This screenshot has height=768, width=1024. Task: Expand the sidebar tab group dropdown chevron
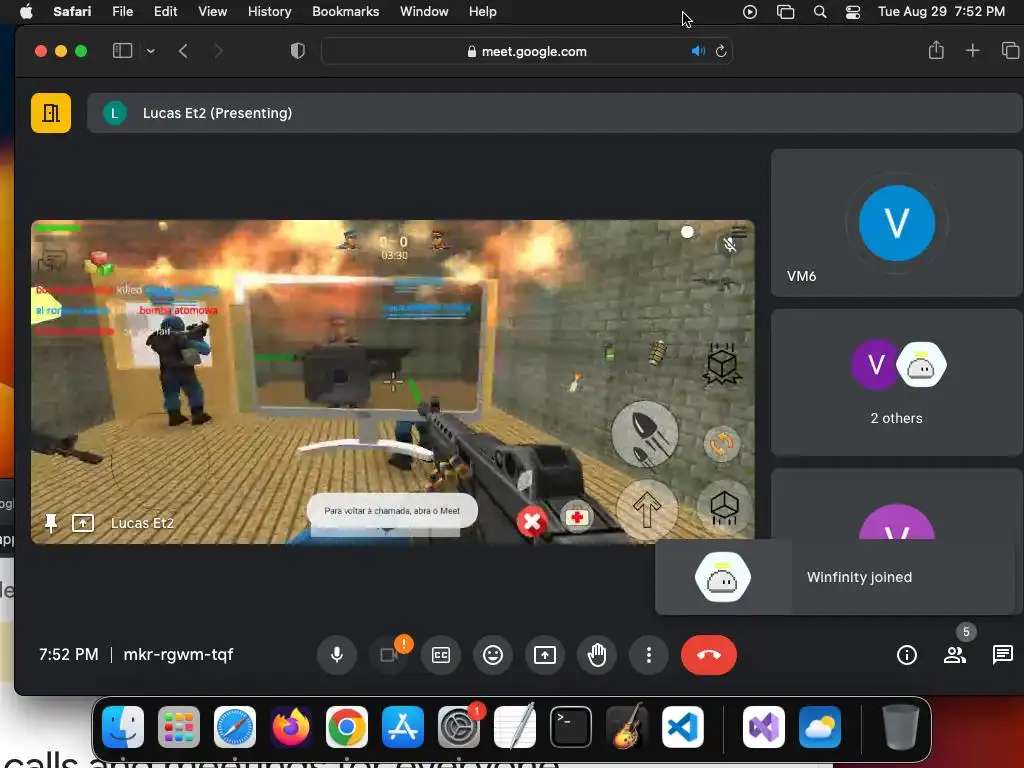tap(151, 51)
